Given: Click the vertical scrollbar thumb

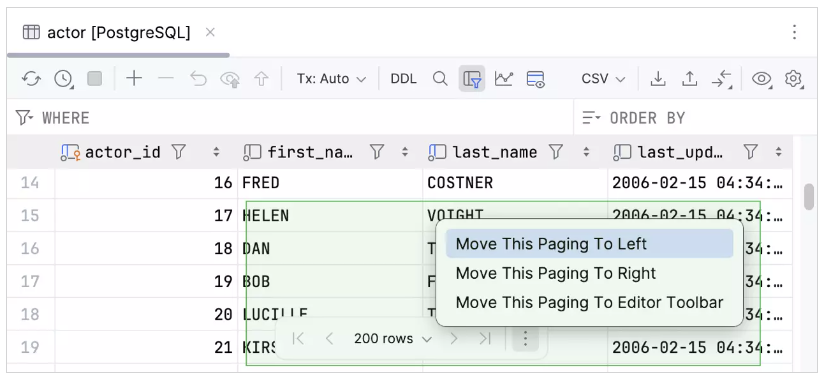Looking at the screenshot, I should [x=809, y=197].
